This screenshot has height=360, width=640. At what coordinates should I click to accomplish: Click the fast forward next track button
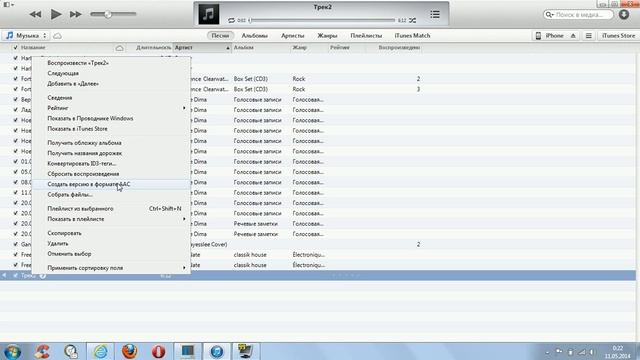(76, 14)
